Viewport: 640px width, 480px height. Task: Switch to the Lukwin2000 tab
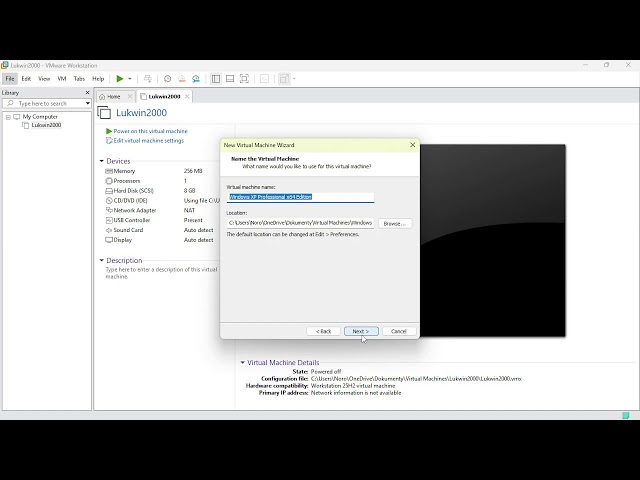(164, 97)
